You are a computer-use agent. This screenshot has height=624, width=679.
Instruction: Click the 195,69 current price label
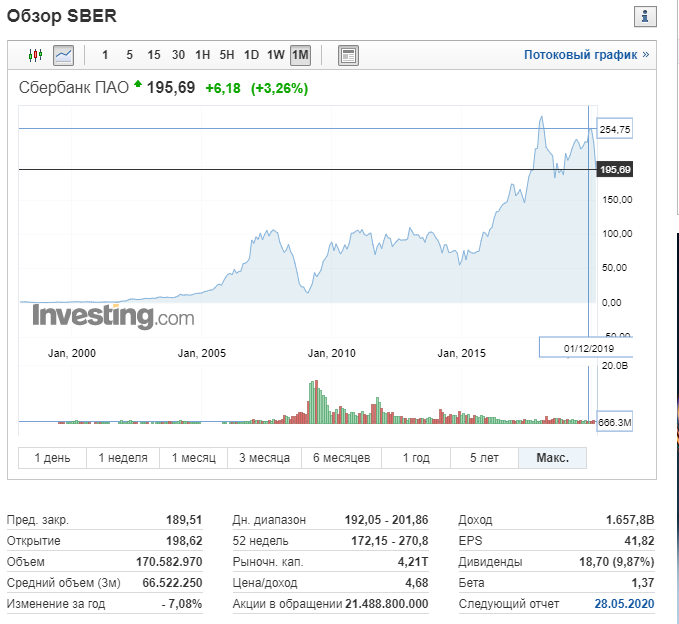tap(615, 170)
